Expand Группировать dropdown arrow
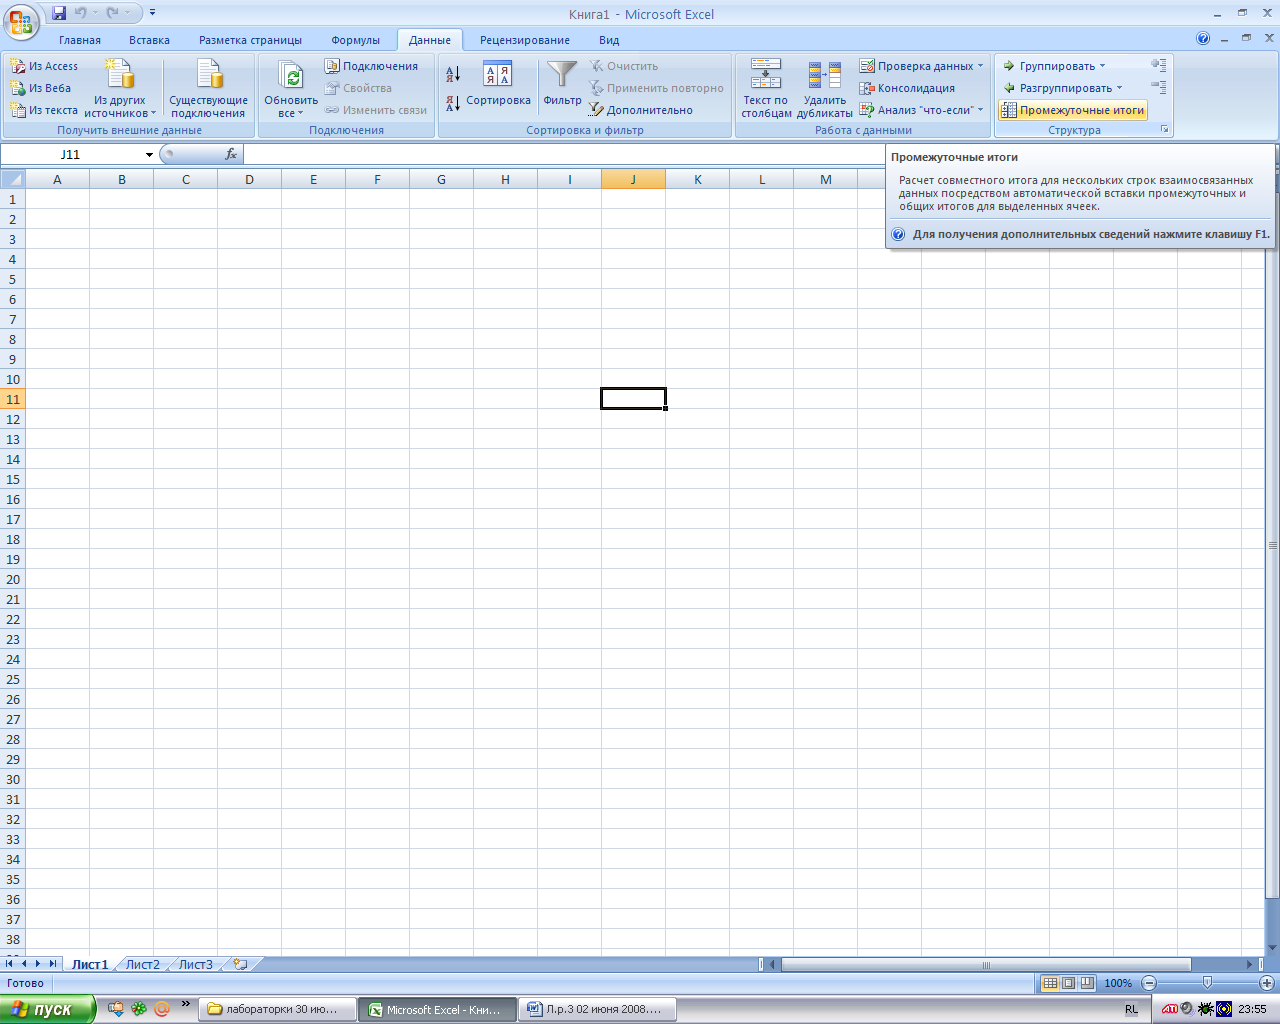 coord(1103,66)
